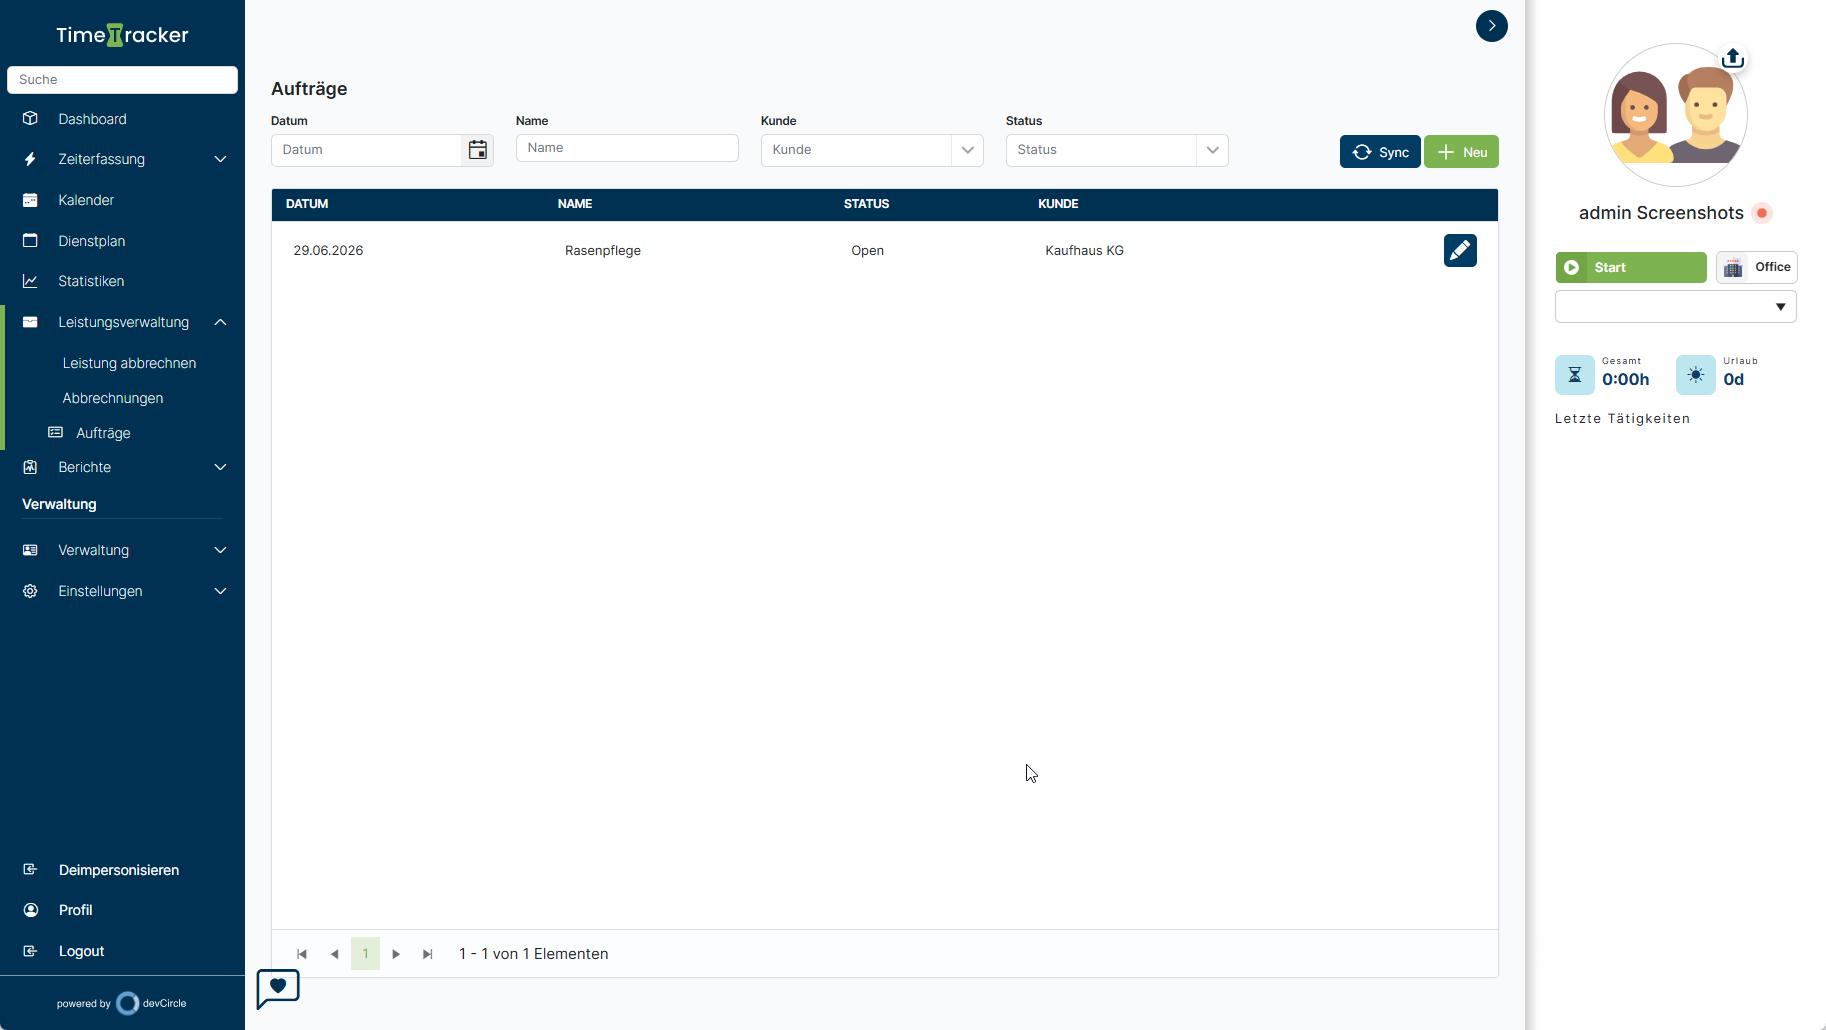This screenshot has width=1826, height=1030.
Task: Click the Zeiterfassung lightning bolt icon
Action: (x=30, y=159)
